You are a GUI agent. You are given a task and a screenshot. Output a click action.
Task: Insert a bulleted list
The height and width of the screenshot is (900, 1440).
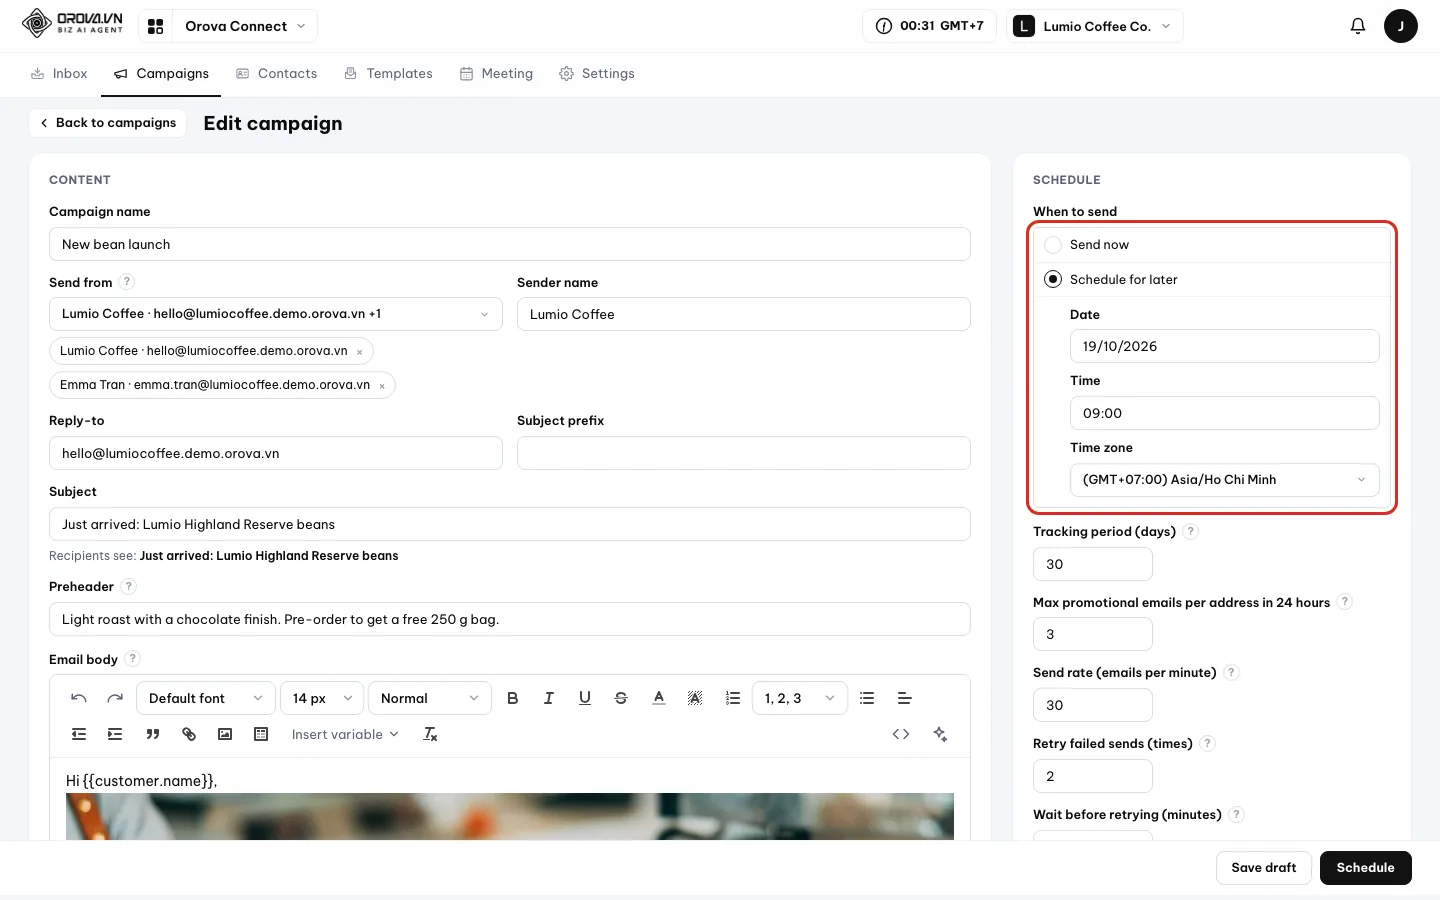(x=867, y=698)
